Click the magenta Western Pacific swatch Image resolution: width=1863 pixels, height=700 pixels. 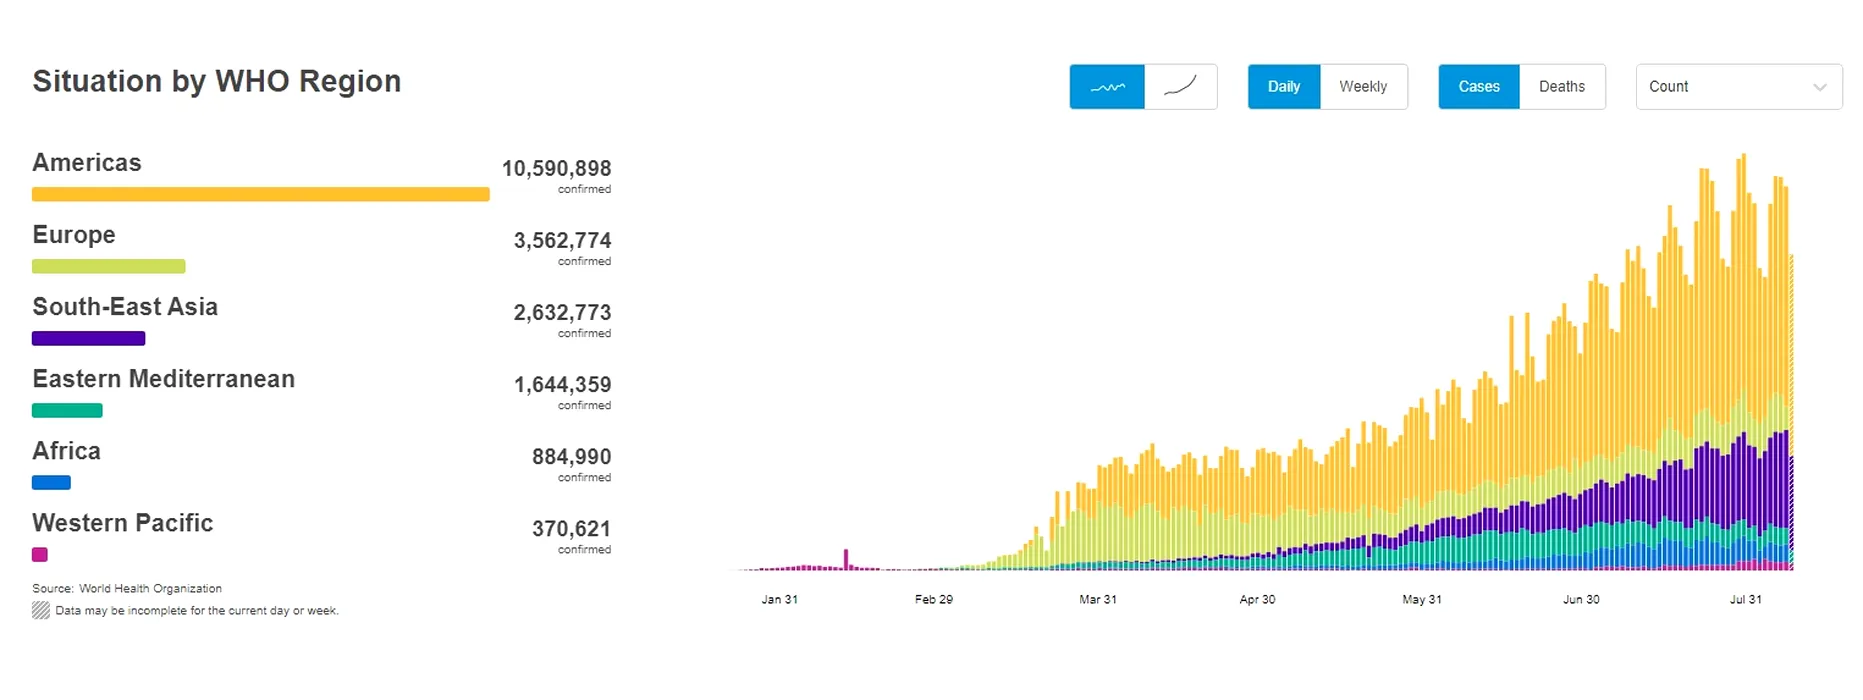tap(40, 554)
